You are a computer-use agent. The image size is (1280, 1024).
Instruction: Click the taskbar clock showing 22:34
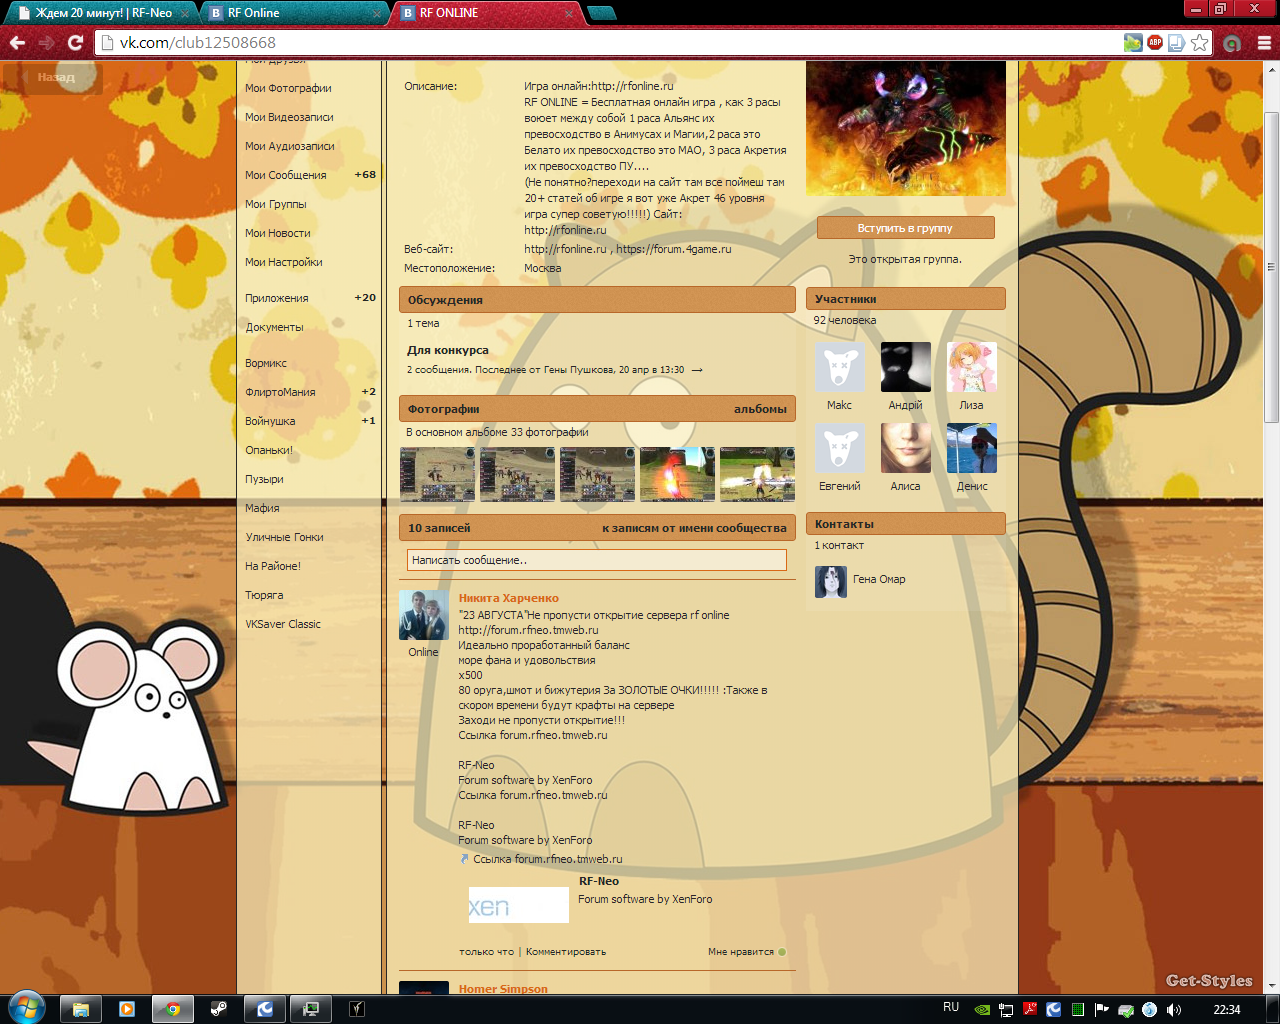tap(1226, 1009)
